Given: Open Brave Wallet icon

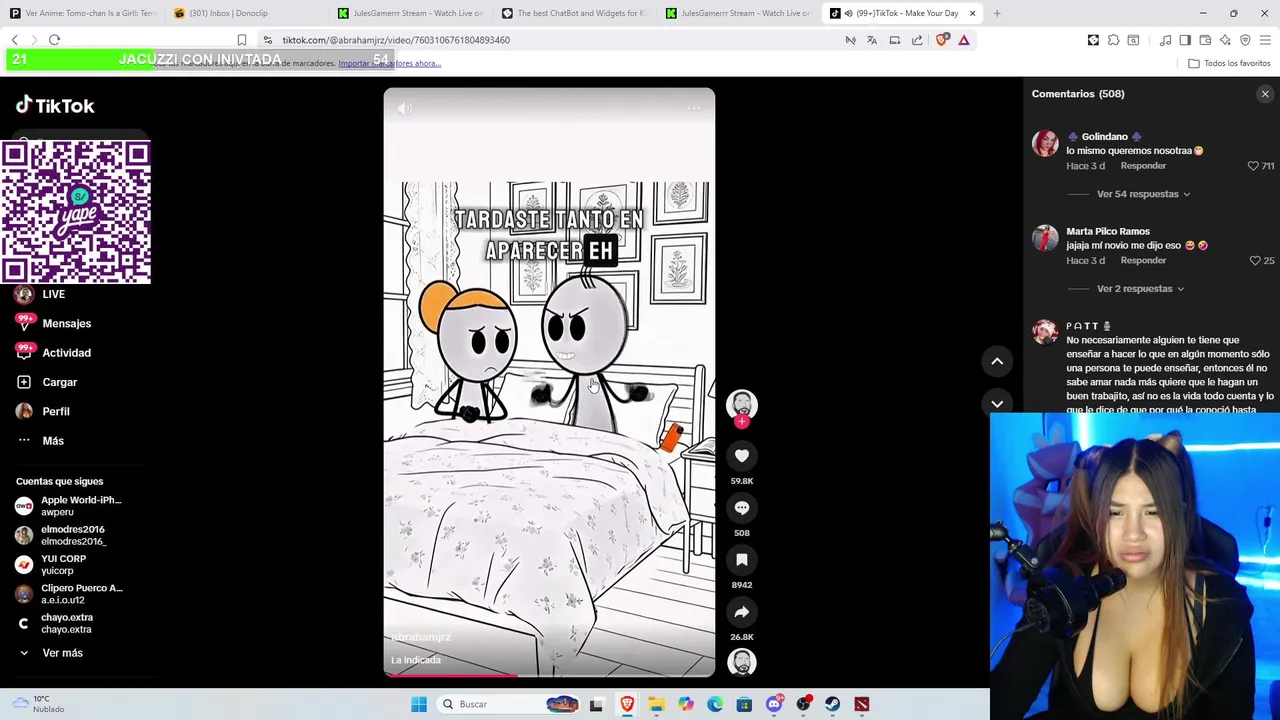Looking at the screenshot, I should tap(1205, 40).
